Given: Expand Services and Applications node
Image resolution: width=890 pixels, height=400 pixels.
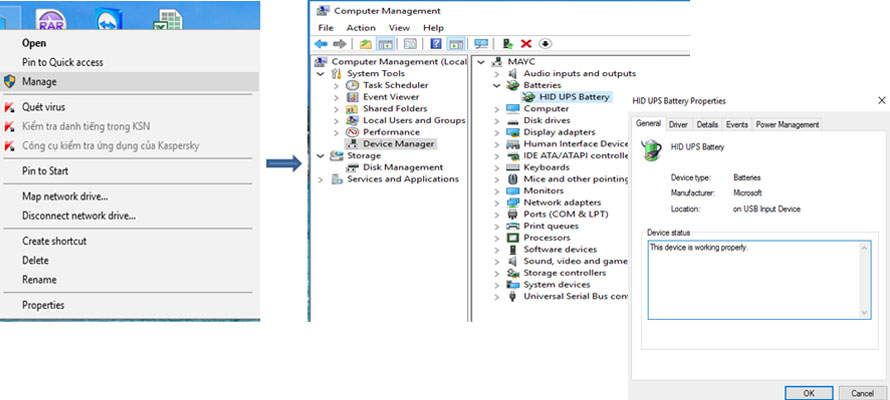Looking at the screenshot, I should point(321,179).
